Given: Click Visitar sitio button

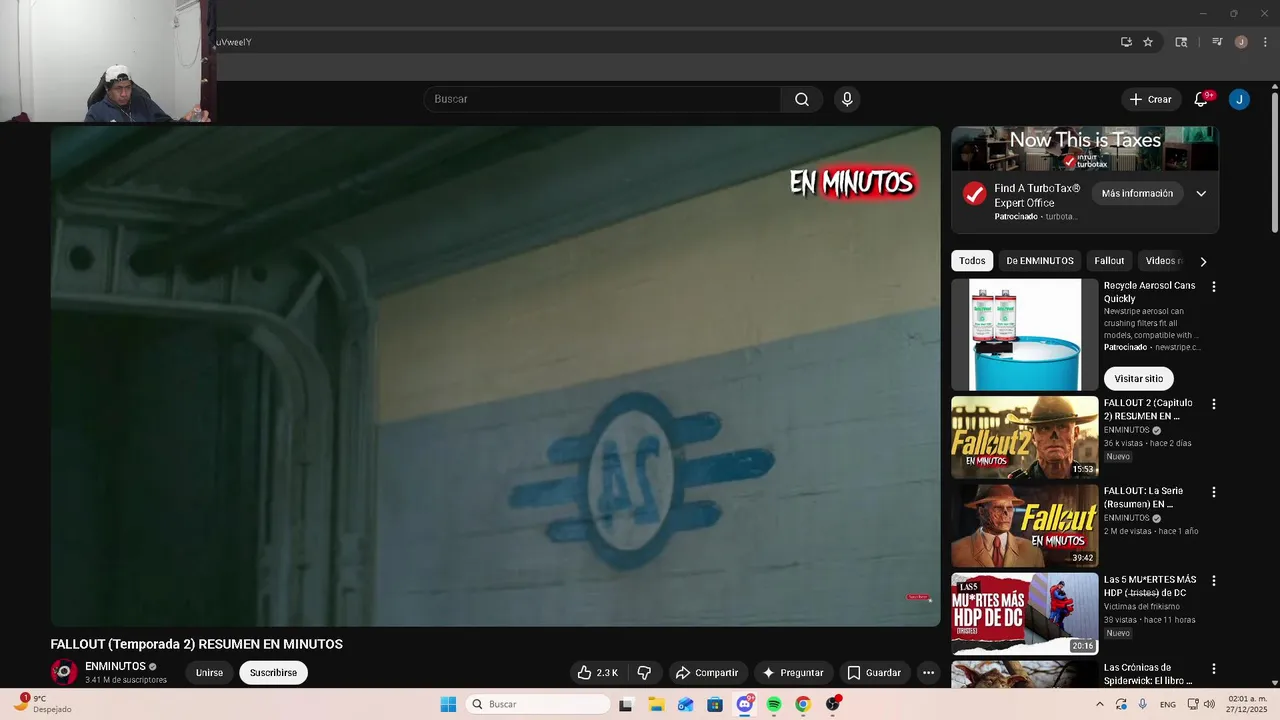Looking at the screenshot, I should 1138,379.
